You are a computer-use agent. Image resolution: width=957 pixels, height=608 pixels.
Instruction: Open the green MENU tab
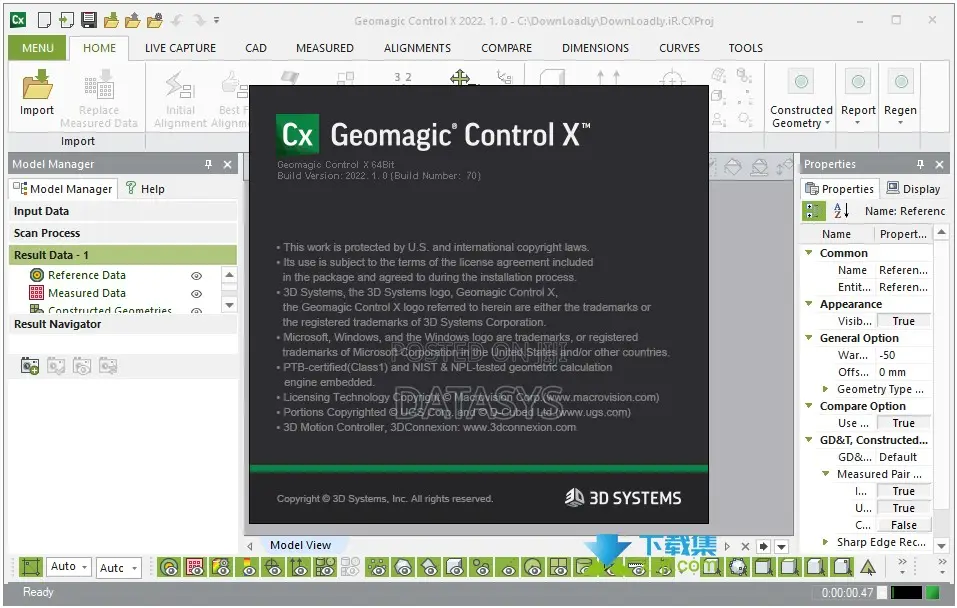point(37,48)
